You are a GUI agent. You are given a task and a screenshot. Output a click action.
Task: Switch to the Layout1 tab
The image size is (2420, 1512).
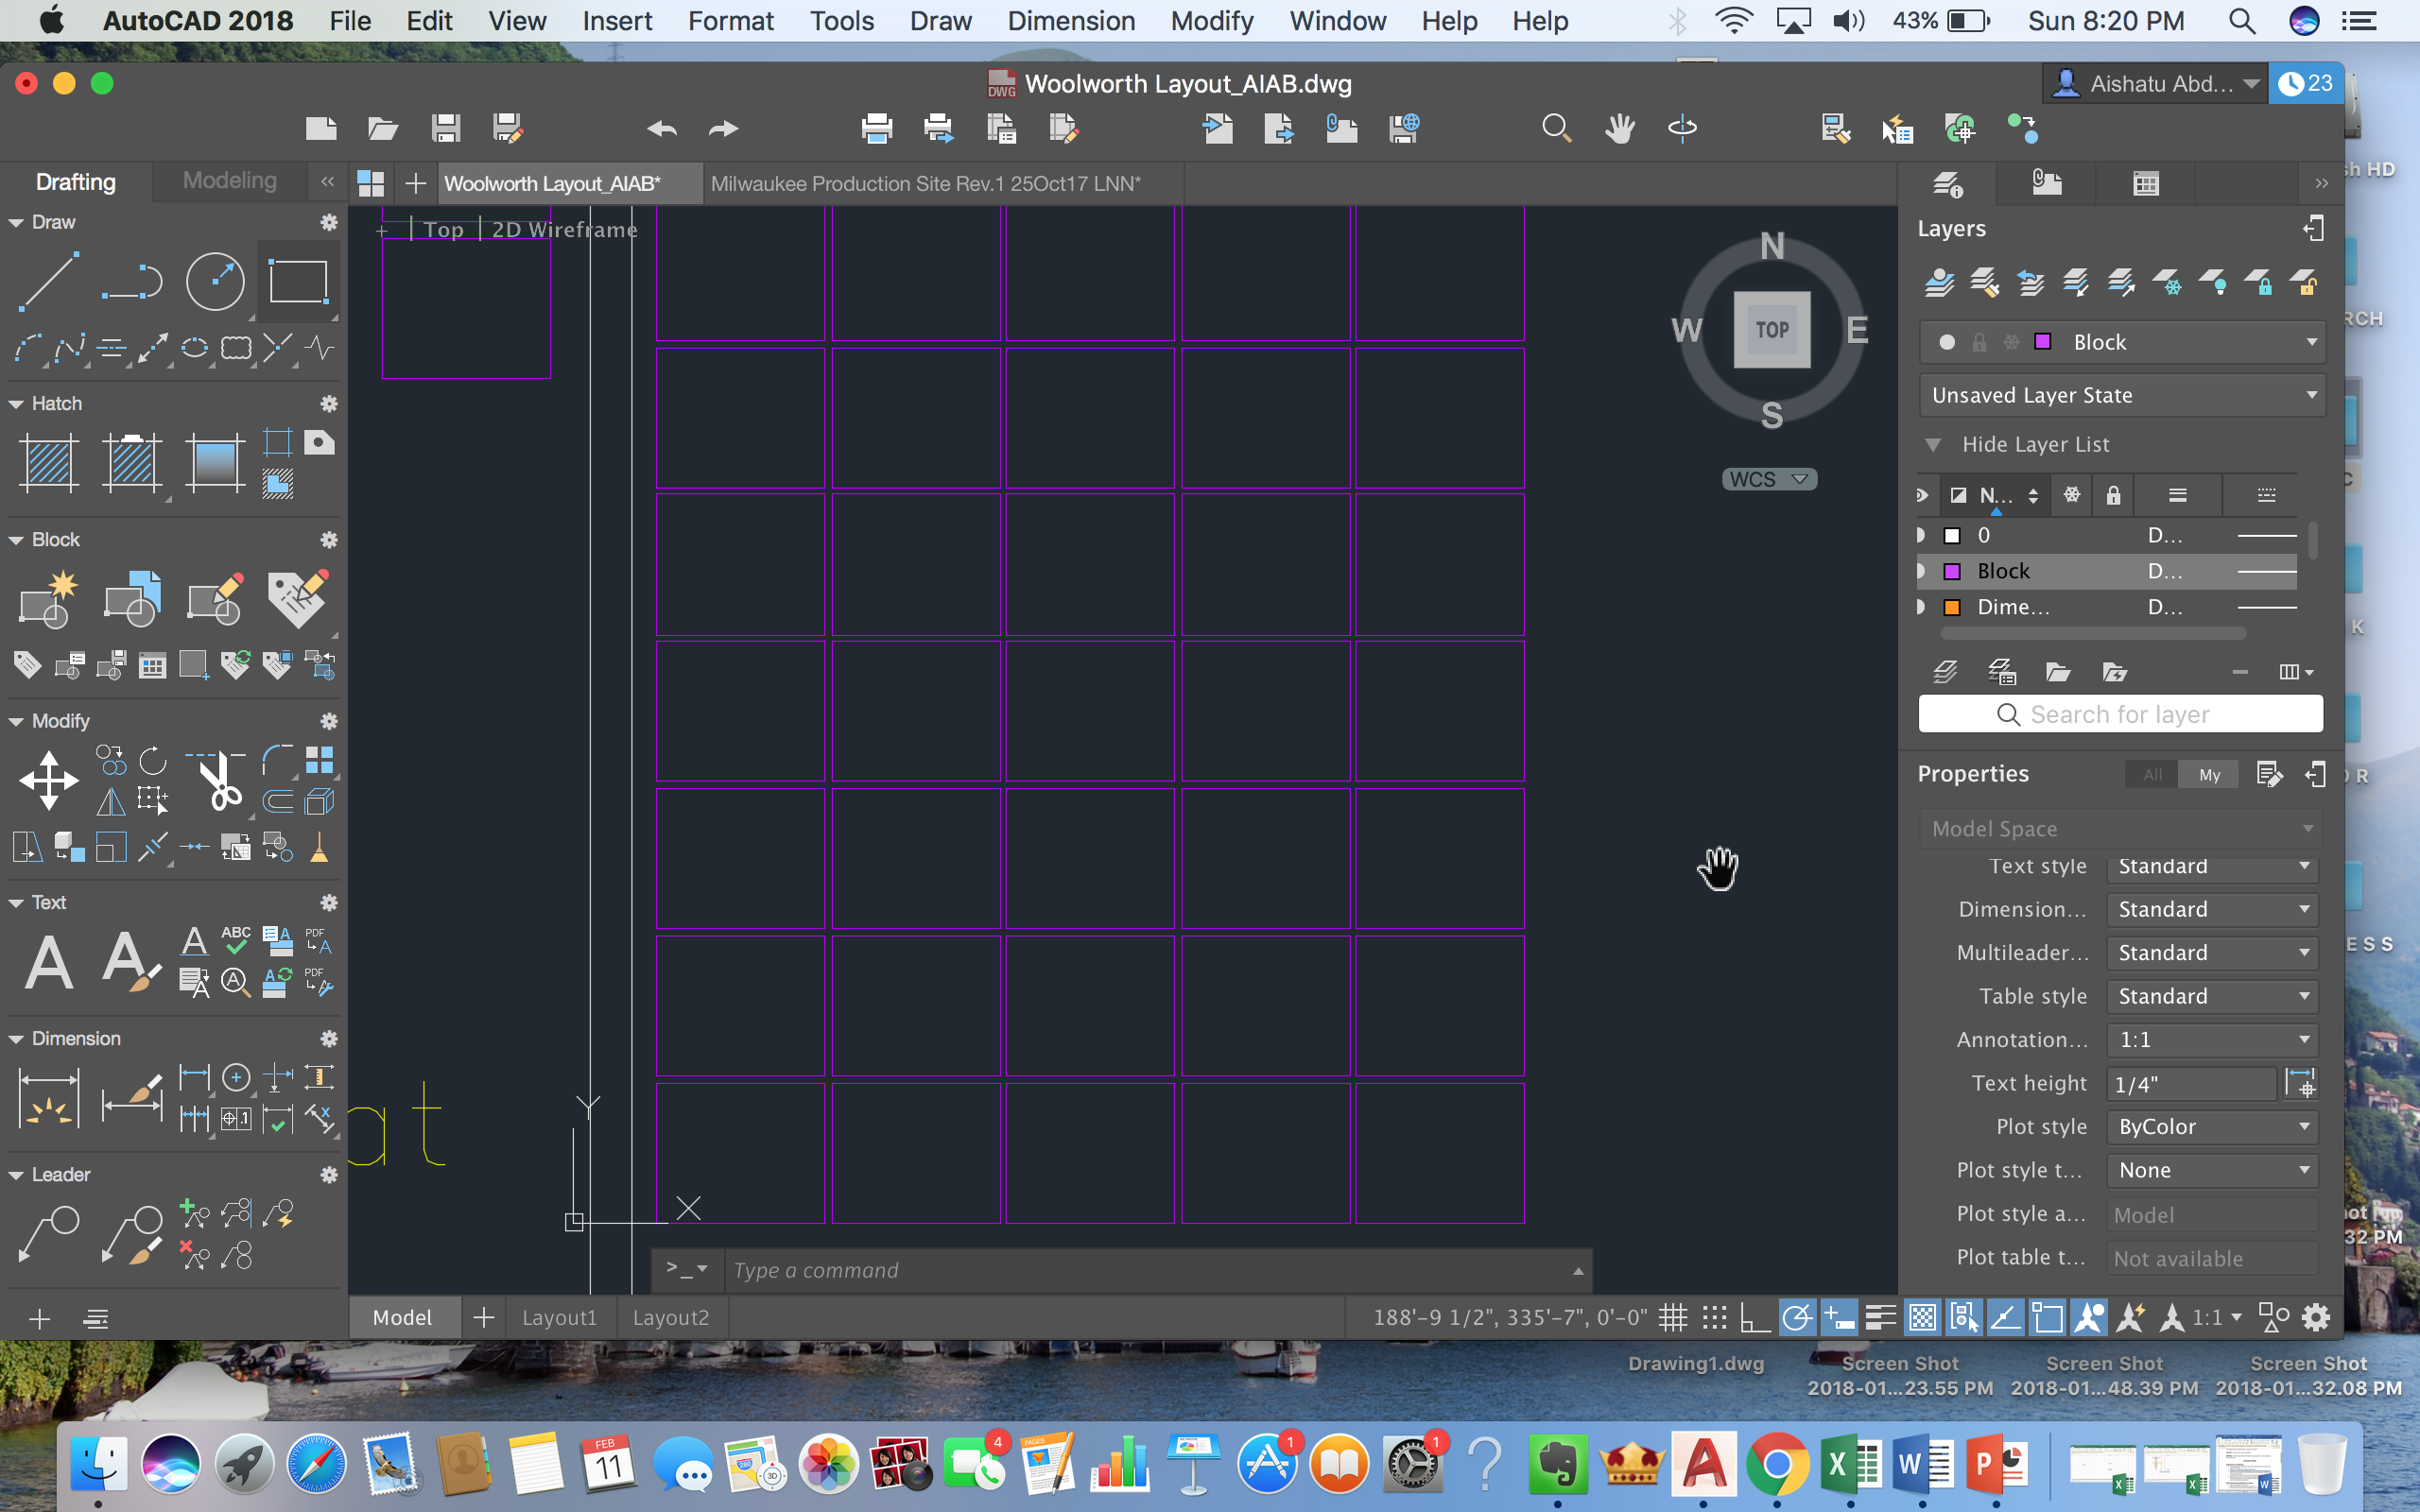point(560,1317)
